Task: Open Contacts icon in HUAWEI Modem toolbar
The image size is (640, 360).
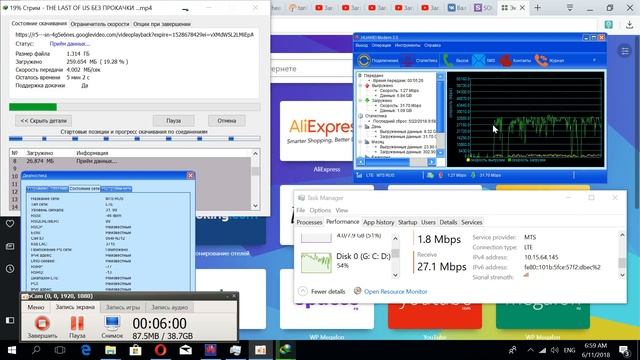Action: [505, 60]
